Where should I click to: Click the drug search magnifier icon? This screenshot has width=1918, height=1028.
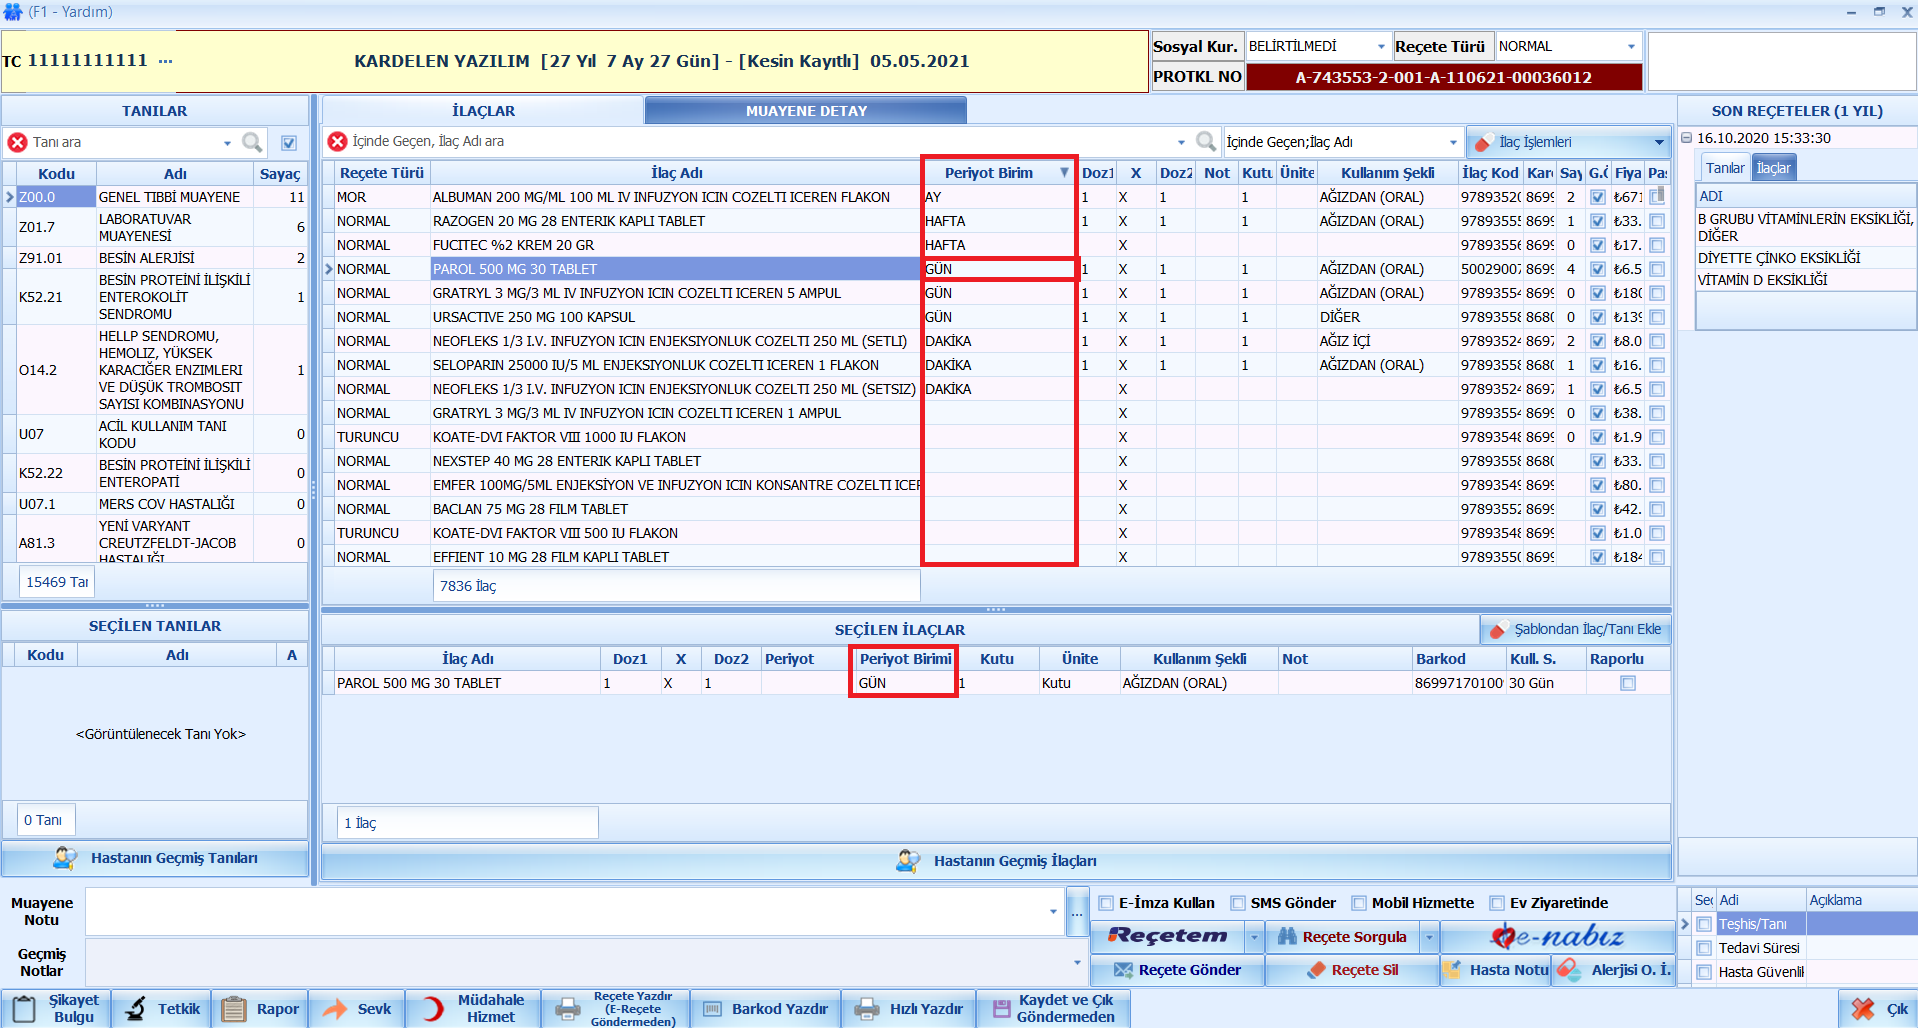1206,142
